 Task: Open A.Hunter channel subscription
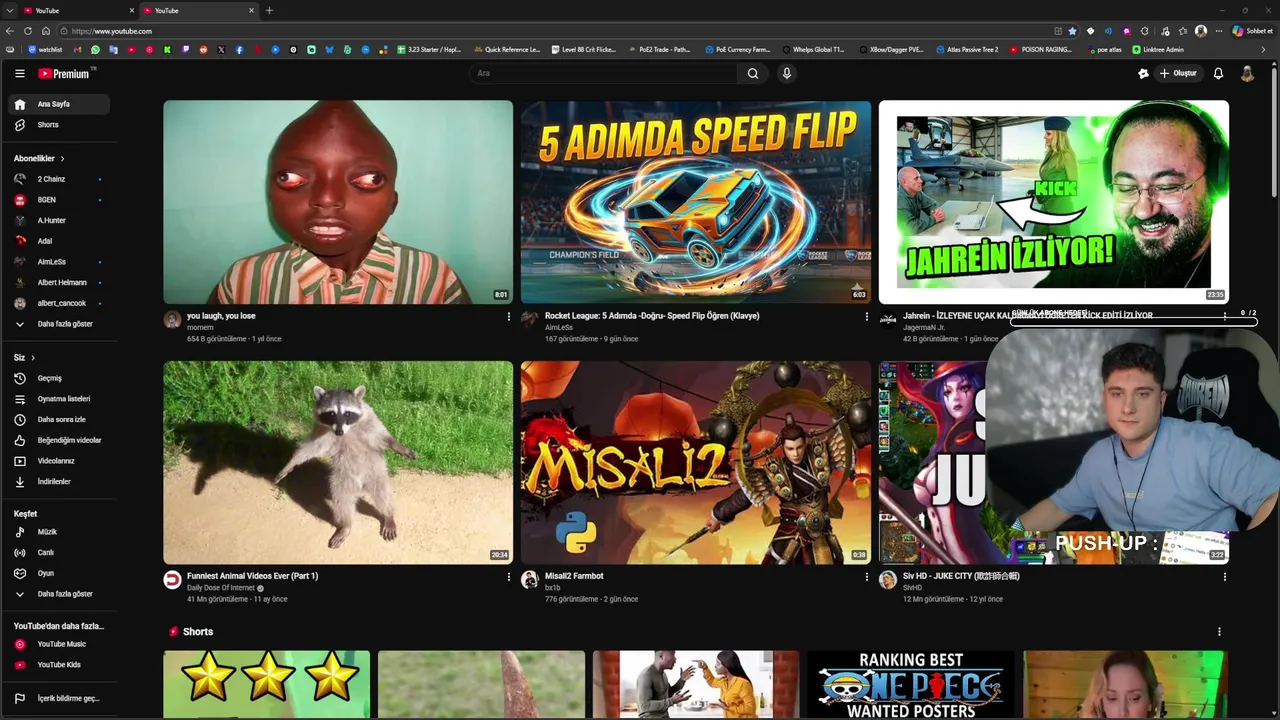[x=59, y=220]
